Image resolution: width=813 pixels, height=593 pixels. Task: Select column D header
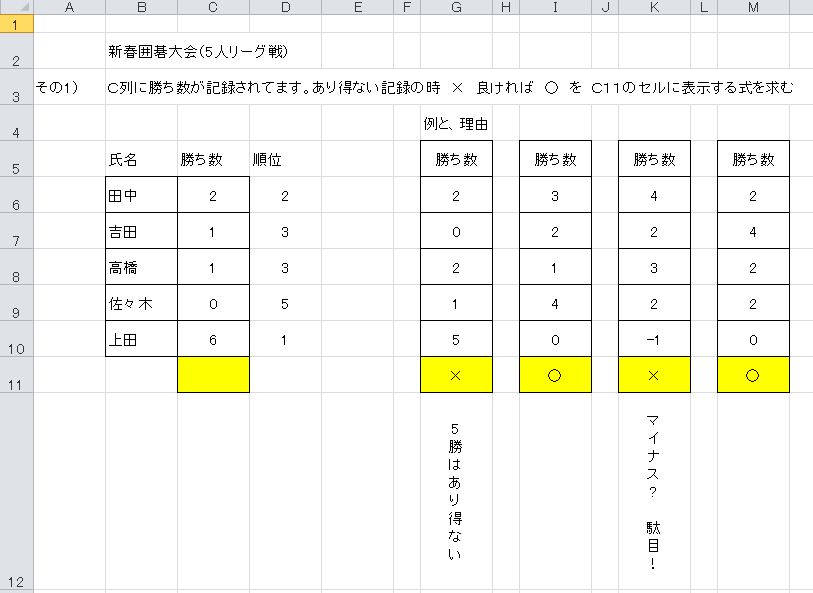pyautogui.click(x=286, y=7)
